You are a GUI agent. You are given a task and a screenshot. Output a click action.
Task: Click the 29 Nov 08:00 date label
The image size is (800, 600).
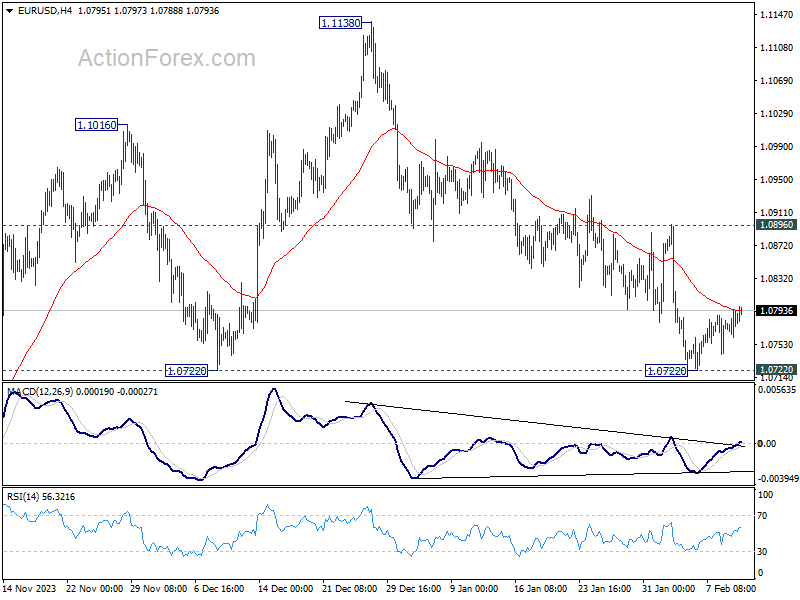159,589
